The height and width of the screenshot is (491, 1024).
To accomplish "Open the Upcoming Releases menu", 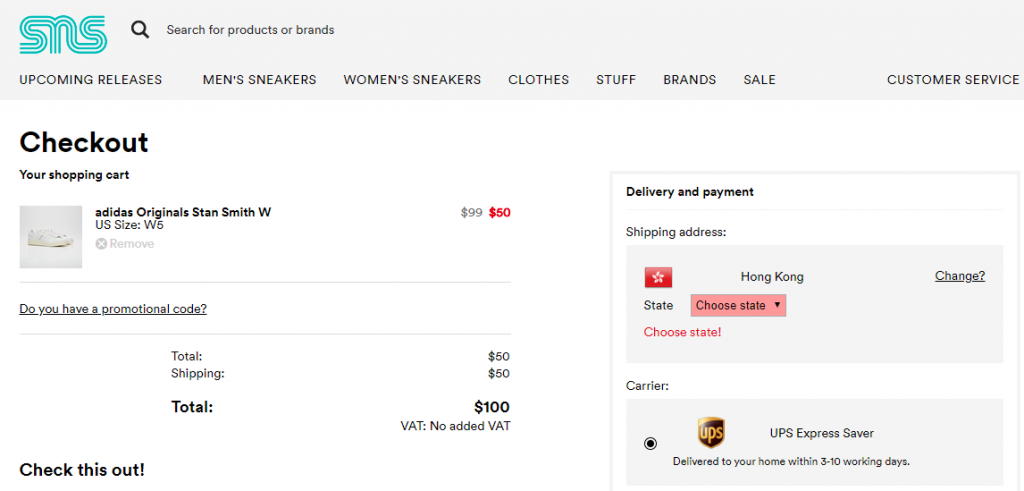I will (x=90, y=80).
